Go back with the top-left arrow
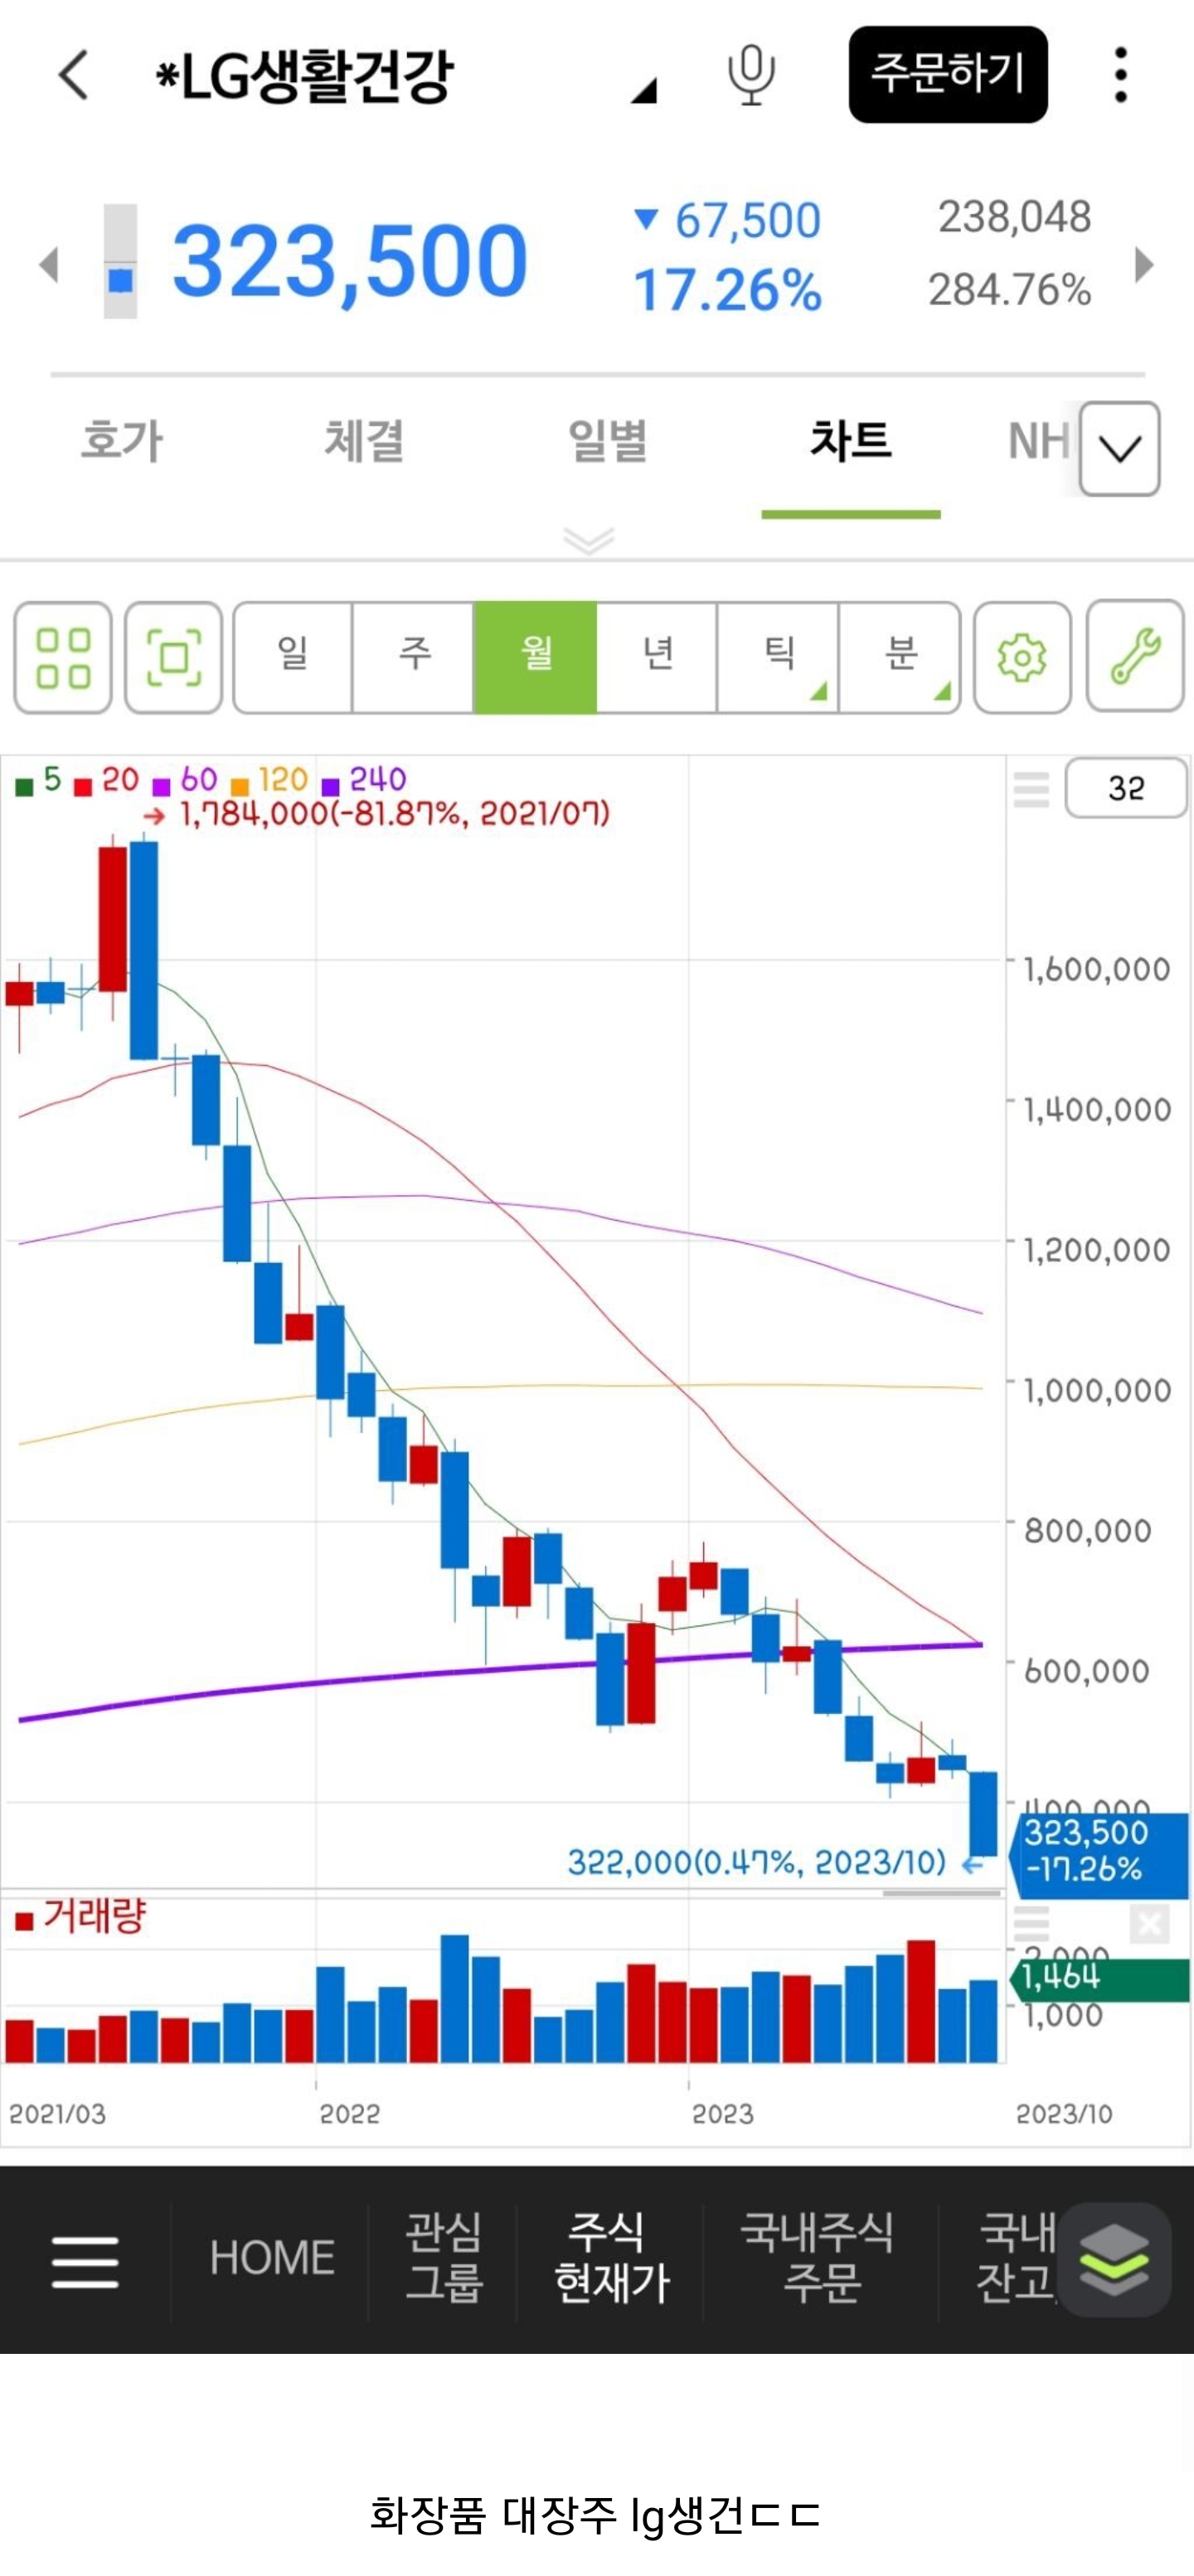 pos(74,75)
